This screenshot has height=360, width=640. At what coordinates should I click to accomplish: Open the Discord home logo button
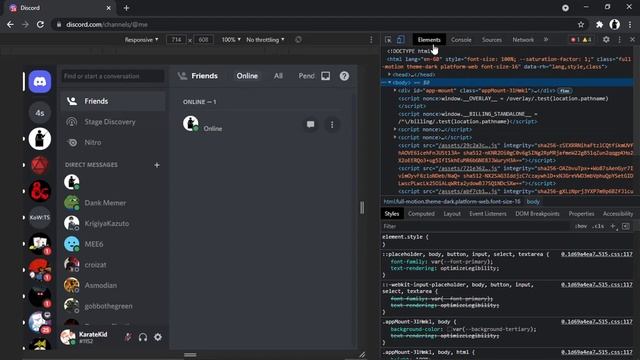coord(40,82)
